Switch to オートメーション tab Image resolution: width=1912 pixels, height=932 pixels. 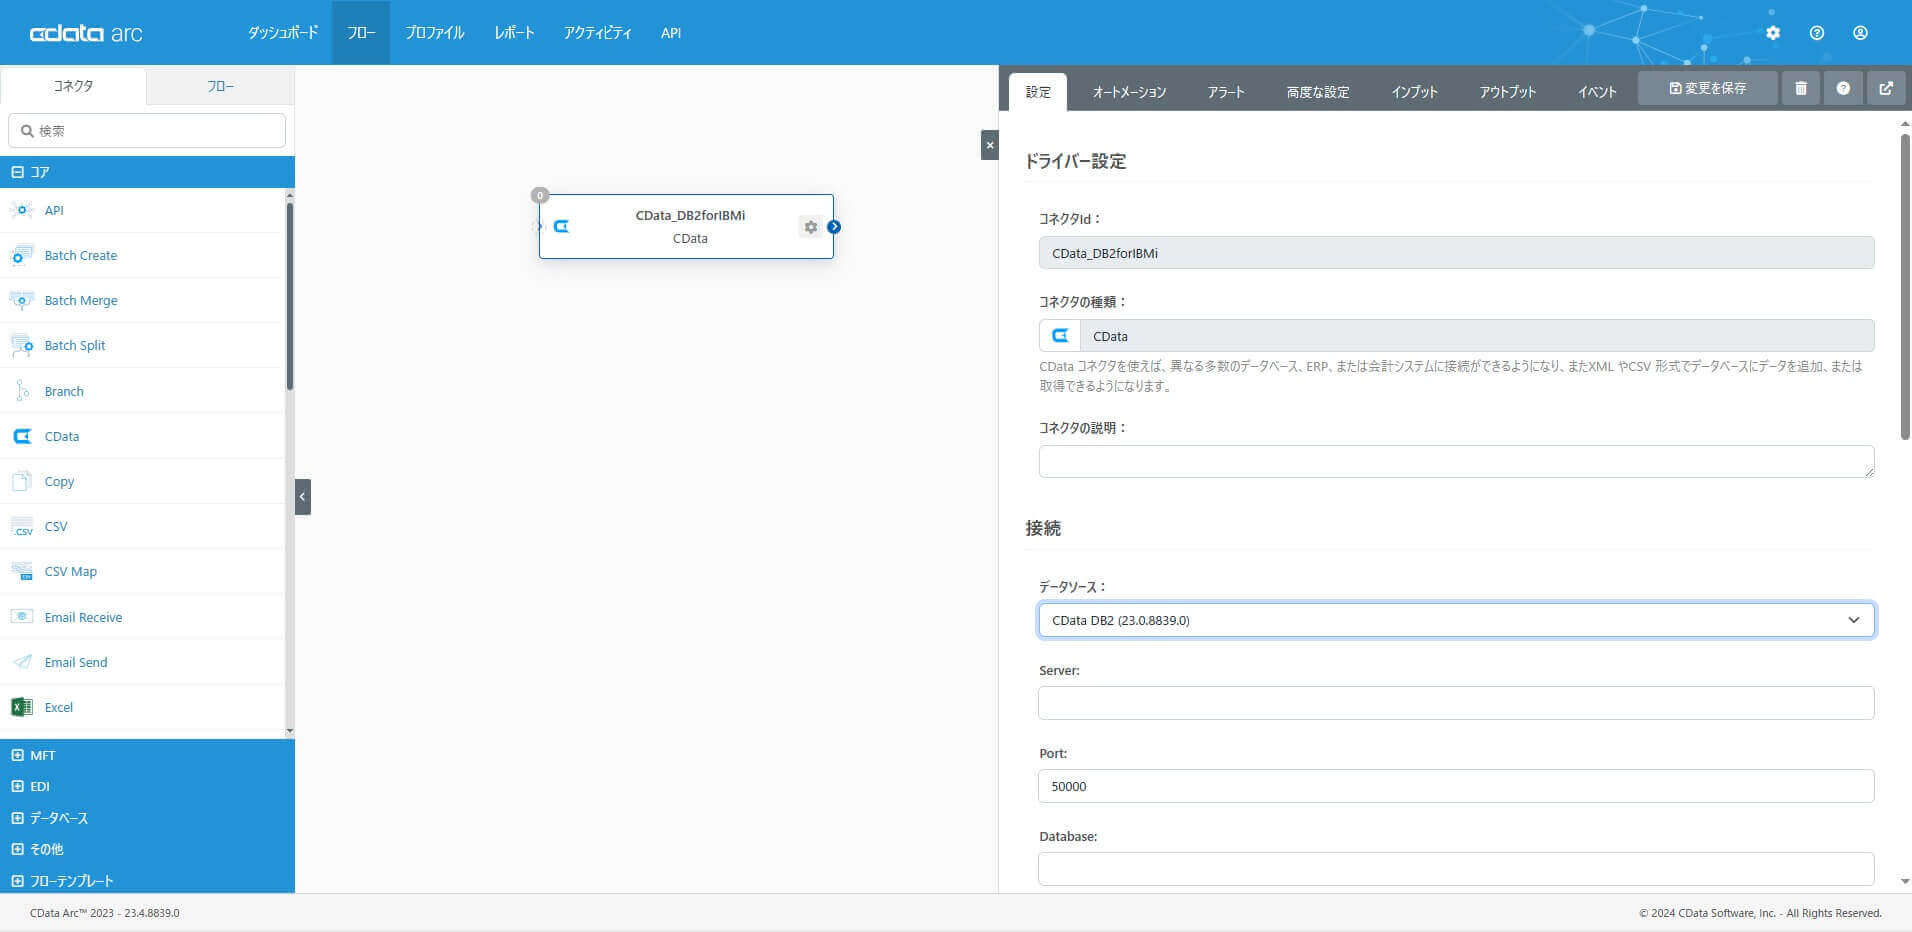point(1129,92)
